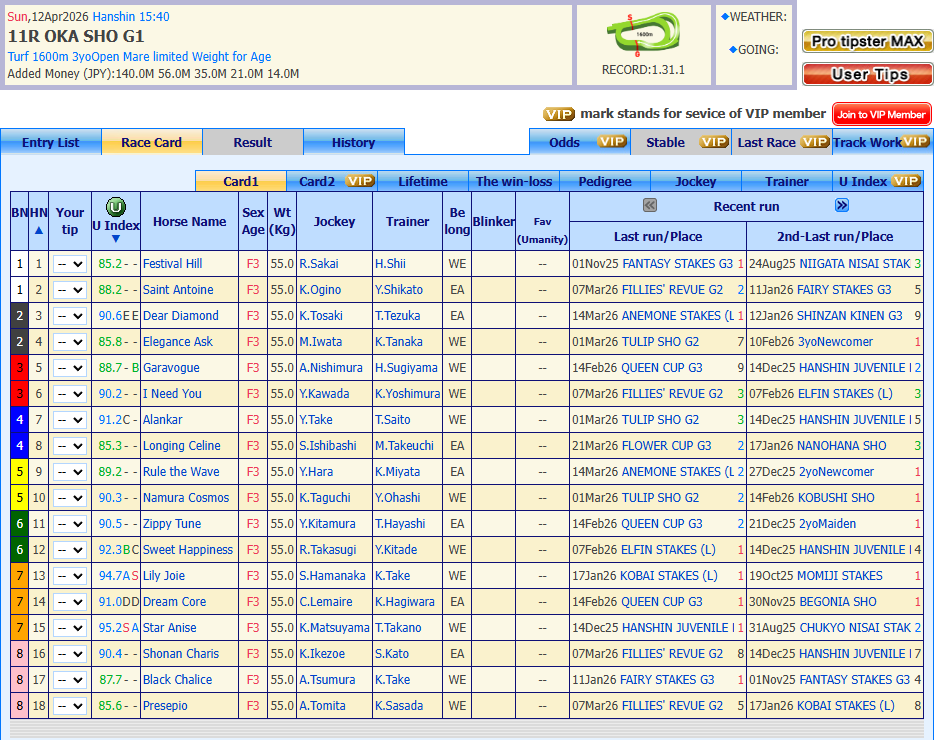Select the U Index VIP sub-tab
The height and width of the screenshot is (740, 941).
[x=878, y=181]
